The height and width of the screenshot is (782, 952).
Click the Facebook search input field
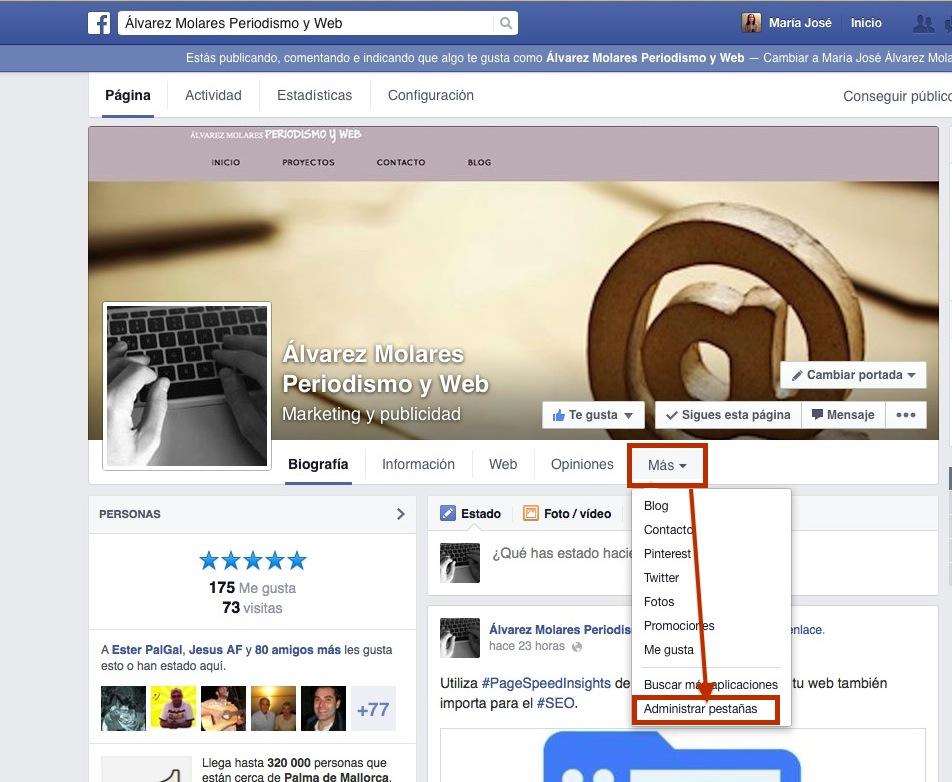[306, 23]
